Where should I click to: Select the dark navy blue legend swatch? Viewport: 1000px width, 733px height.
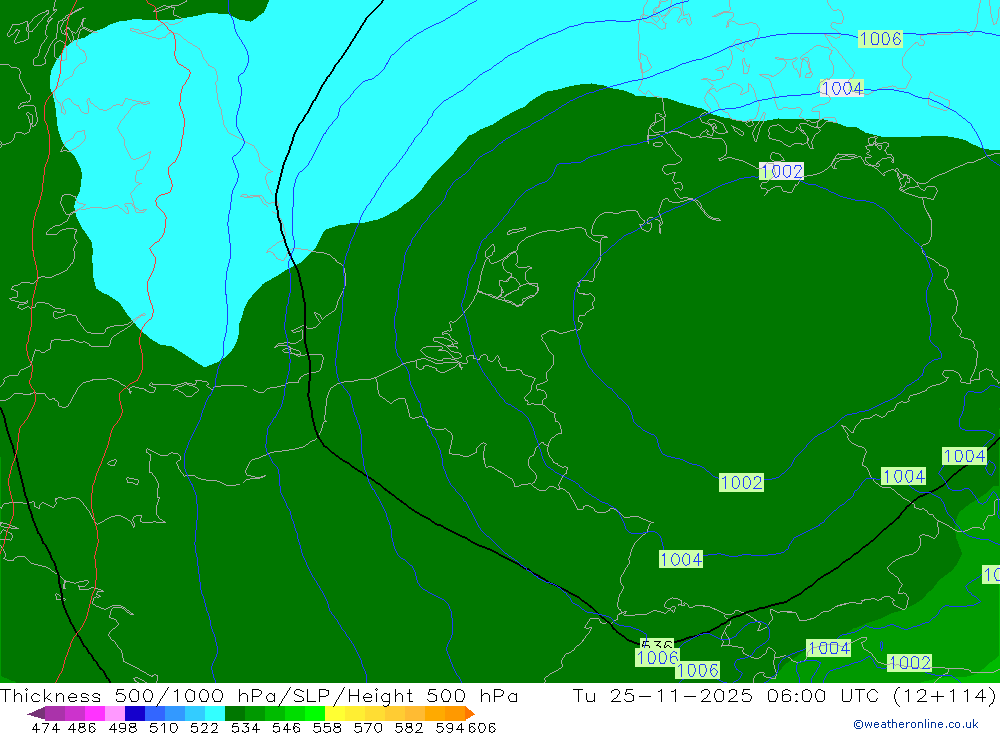pos(135,713)
